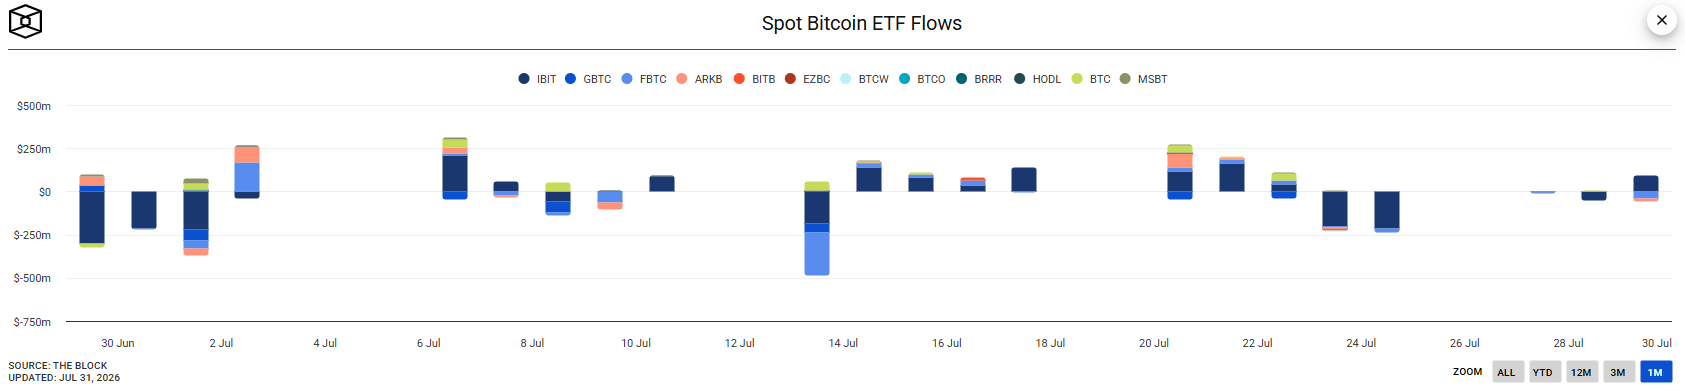Viewport: 1685px width, 391px height.
Task: Select the 3M zoom range
Action: pos(1618,372)
